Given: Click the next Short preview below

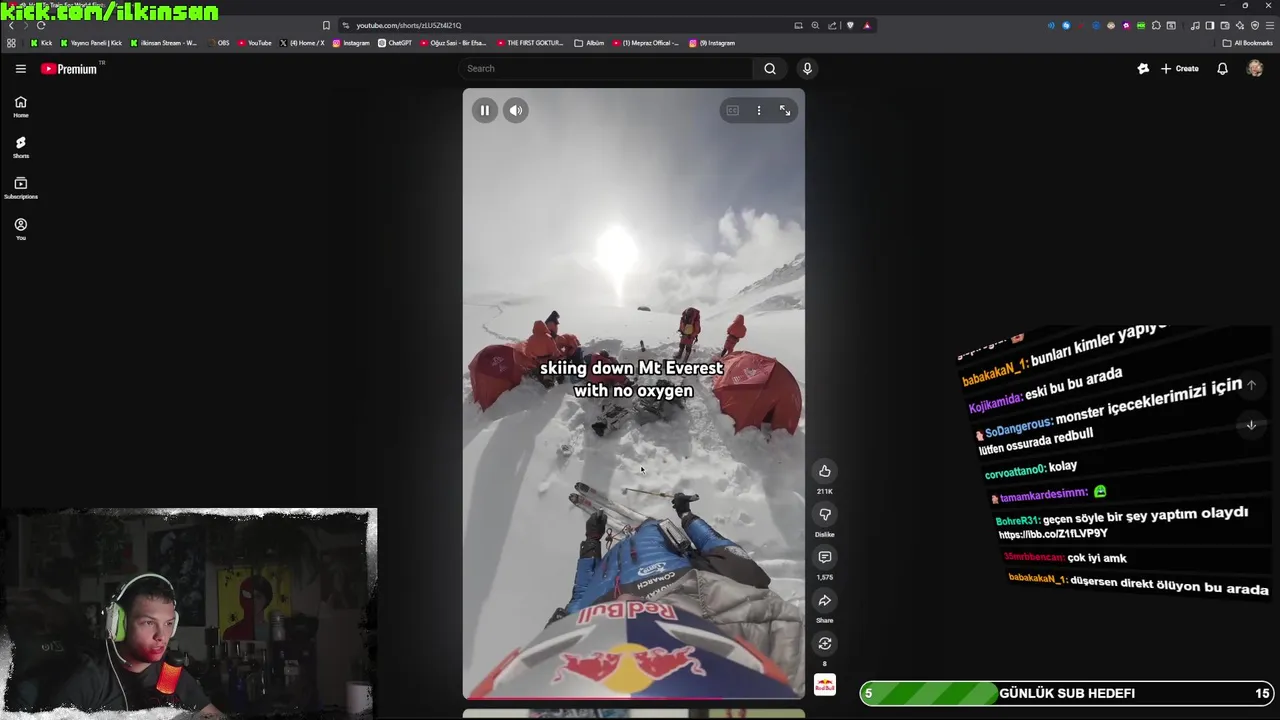Looking at the screenshot, I should [x=634, y=714].
